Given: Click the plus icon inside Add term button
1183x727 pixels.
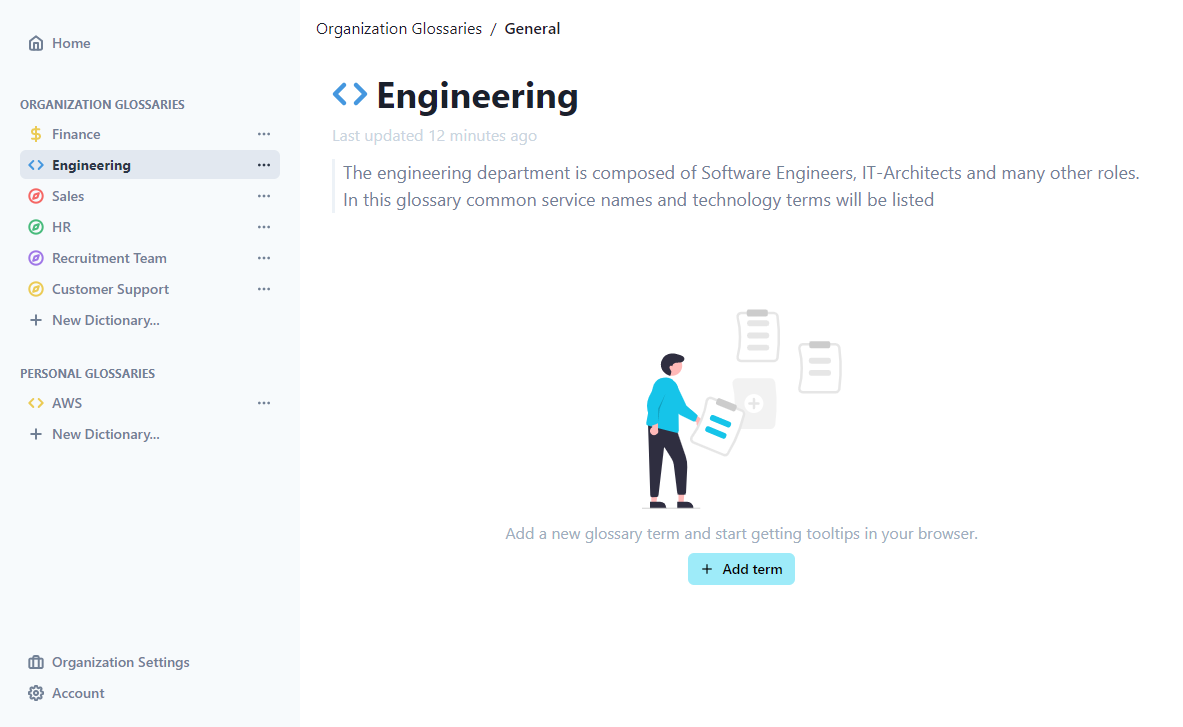Looking at the screenshot, I should [x=707, y=569].
